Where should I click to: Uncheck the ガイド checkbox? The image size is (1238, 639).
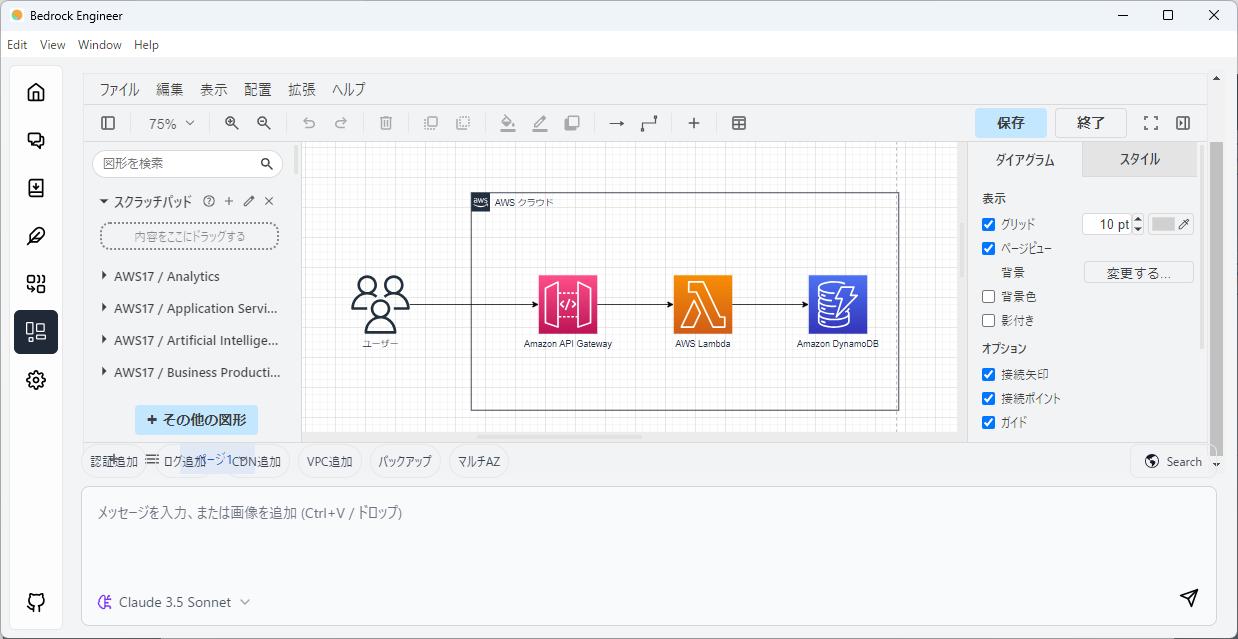(989, 423)
